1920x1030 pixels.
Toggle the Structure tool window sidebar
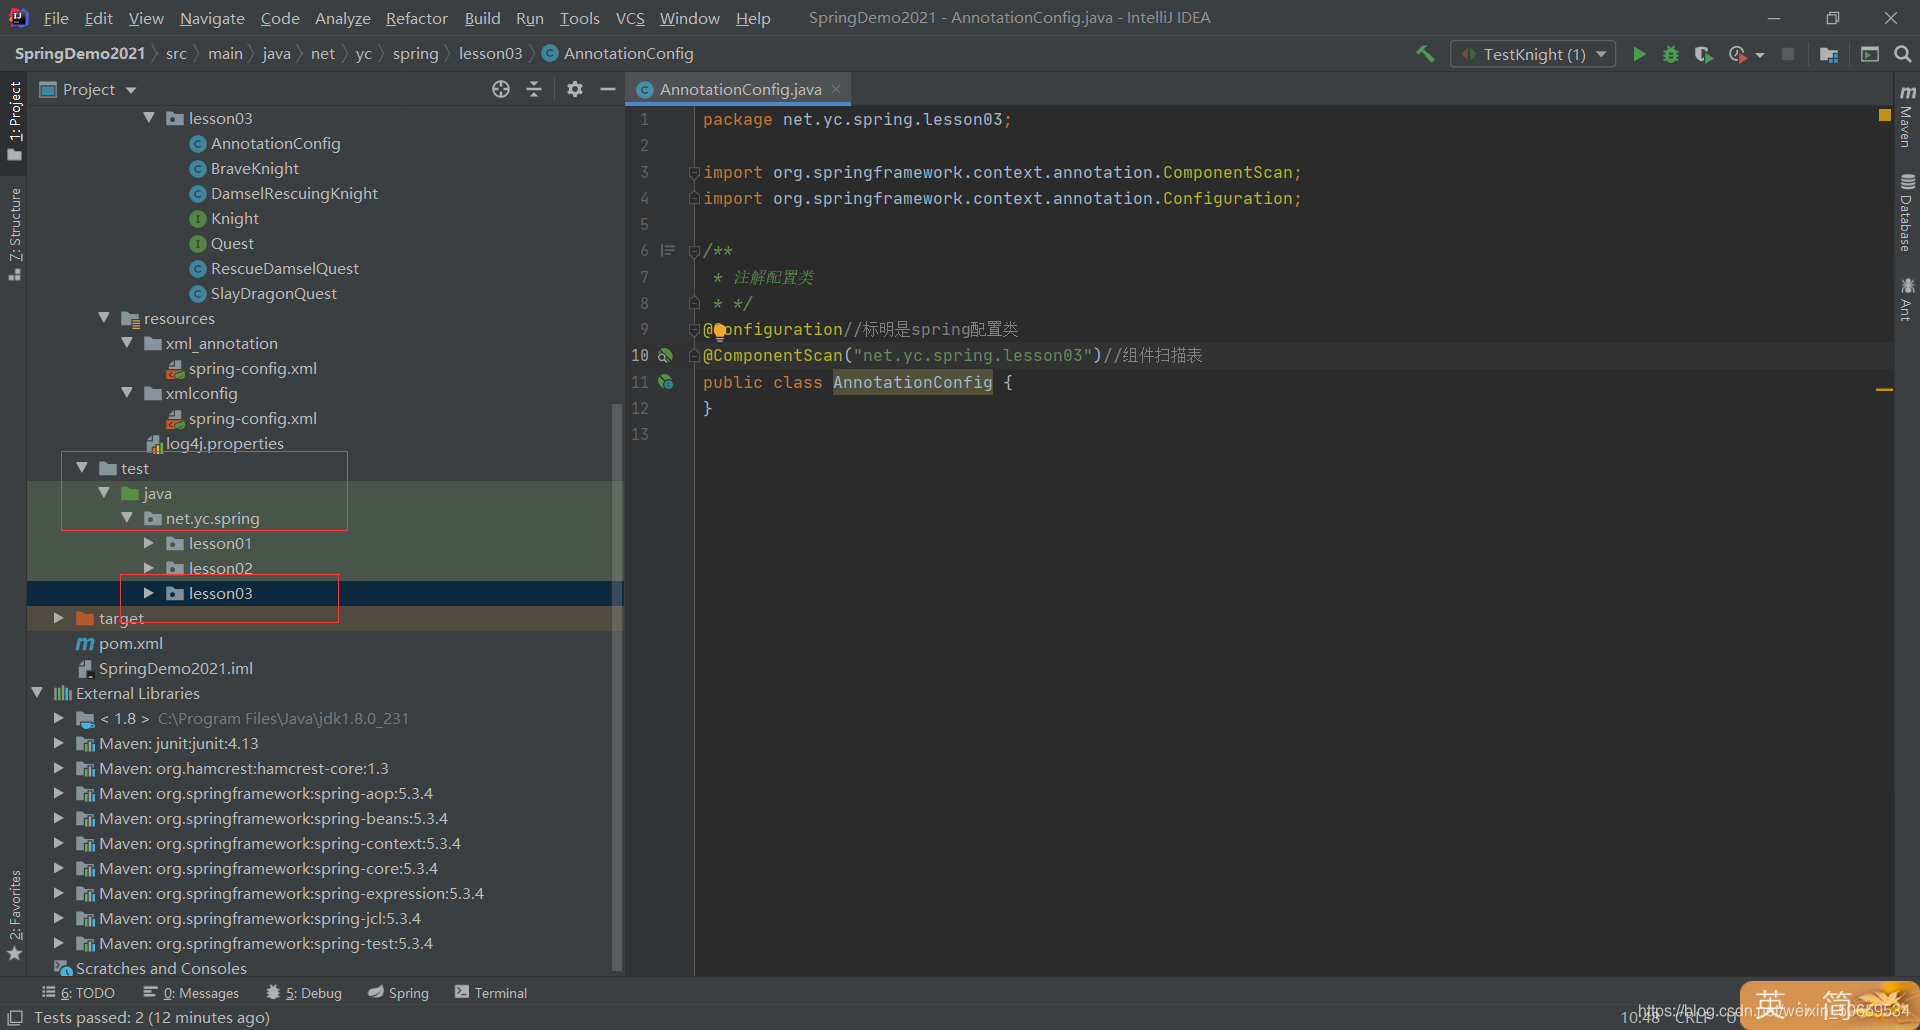click(14, 233)
